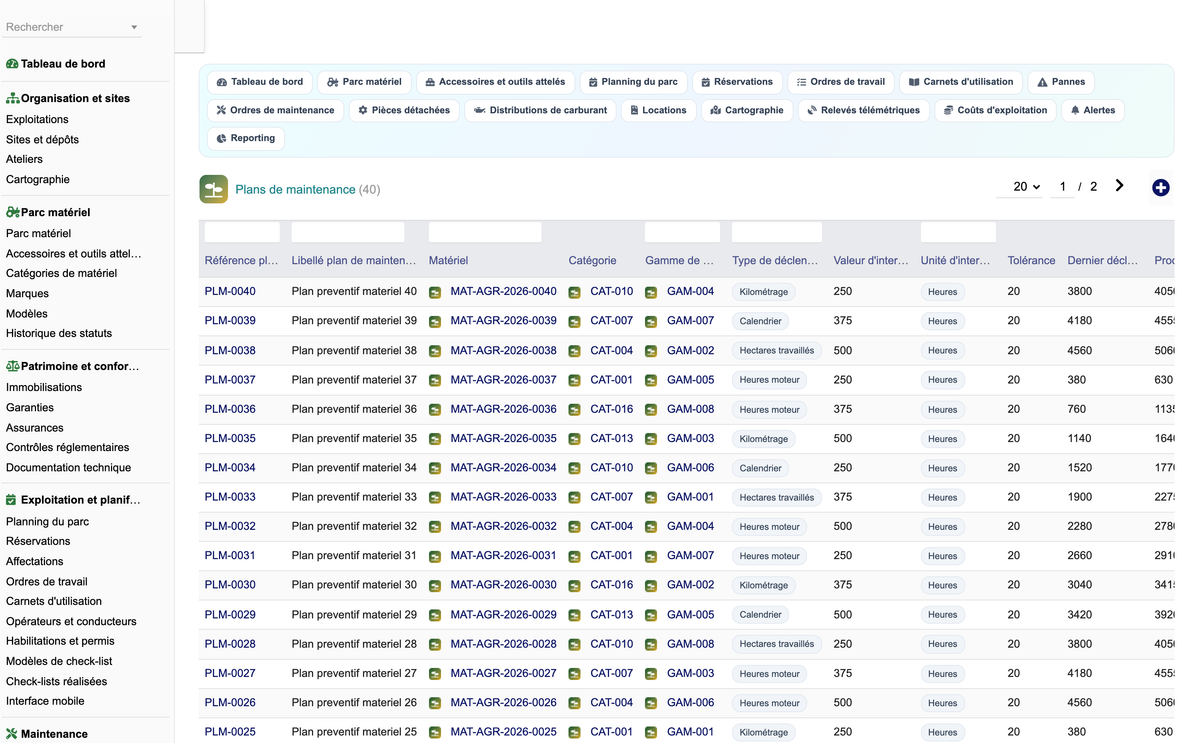Open gamme link GAM-007 in PLM-0039 row

tap(691, 321)
